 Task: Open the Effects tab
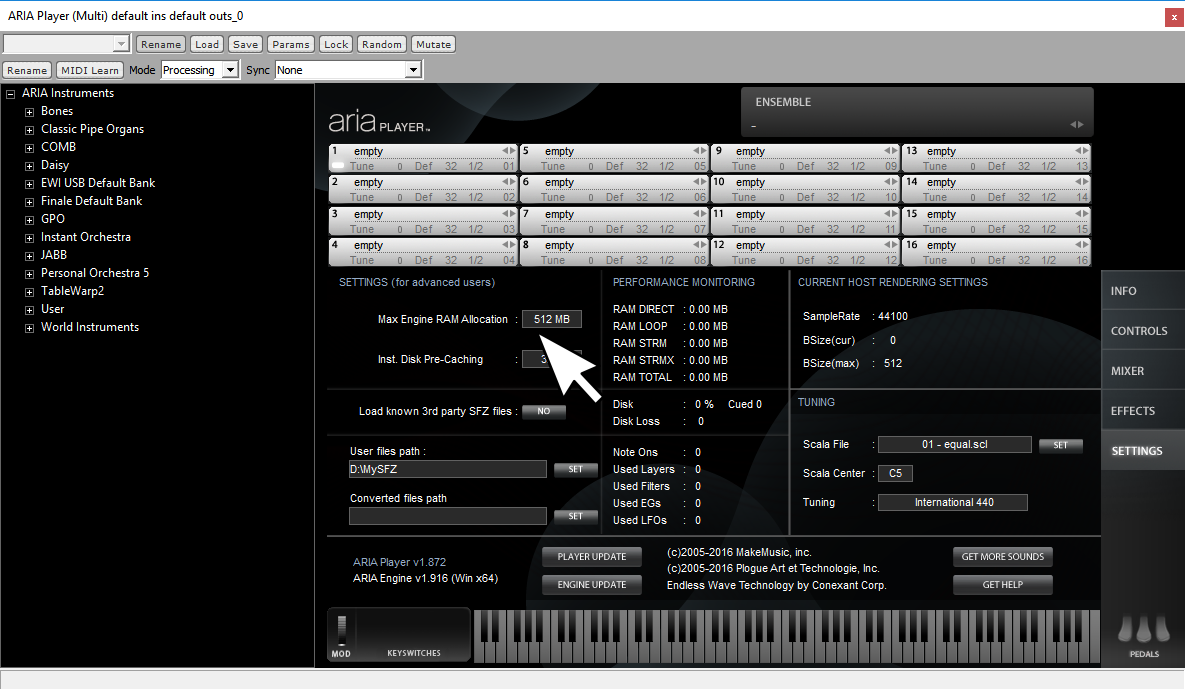(1142, 411)
